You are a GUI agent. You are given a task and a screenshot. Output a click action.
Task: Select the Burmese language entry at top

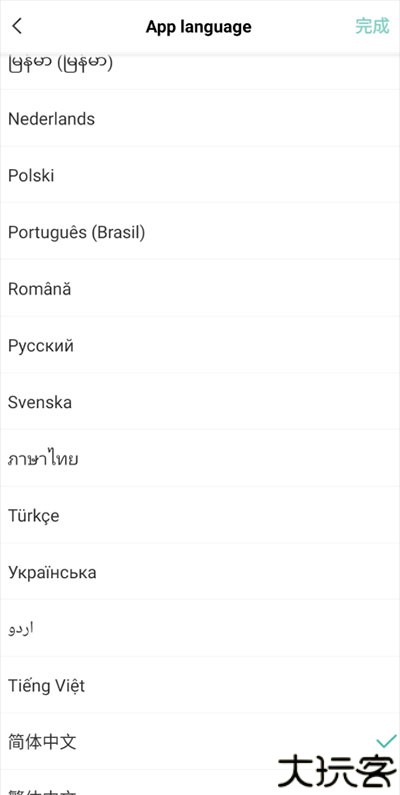(x=200, y=71)
